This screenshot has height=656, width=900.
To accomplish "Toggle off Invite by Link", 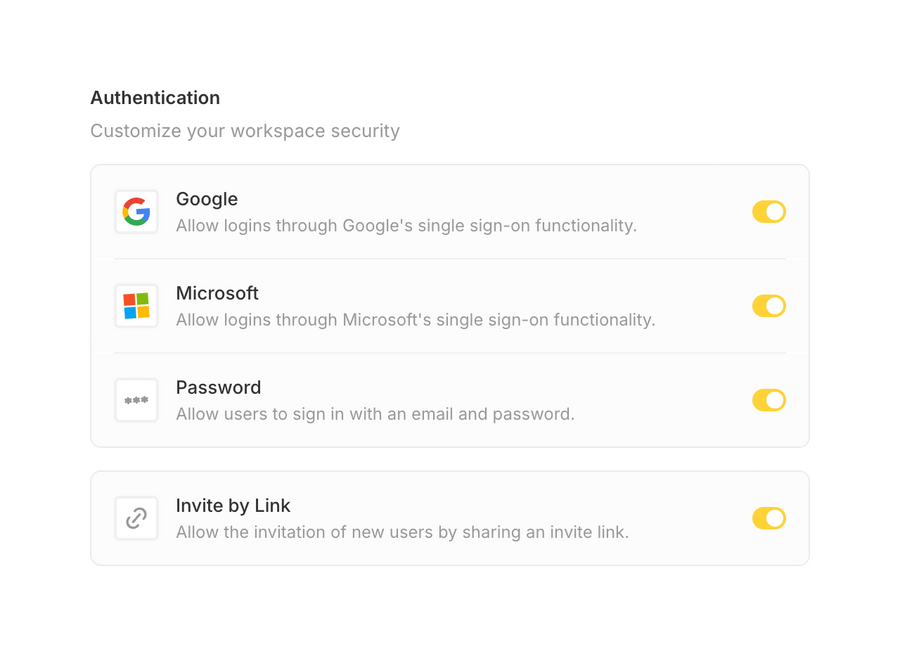I will tap(768, 518).
